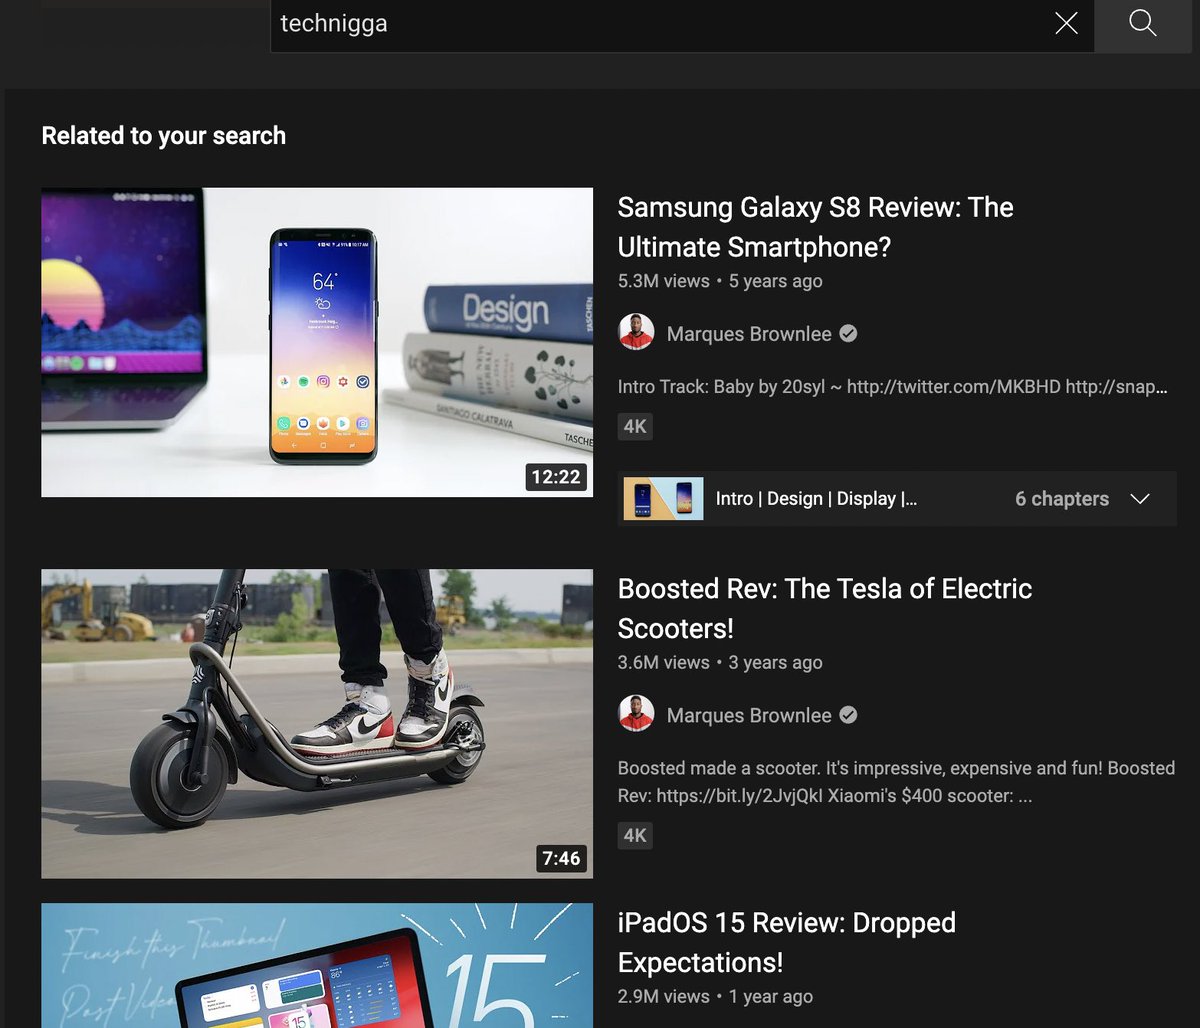Open title 'iPadOS 15 Review: Dropped Expectations!'

787,942
